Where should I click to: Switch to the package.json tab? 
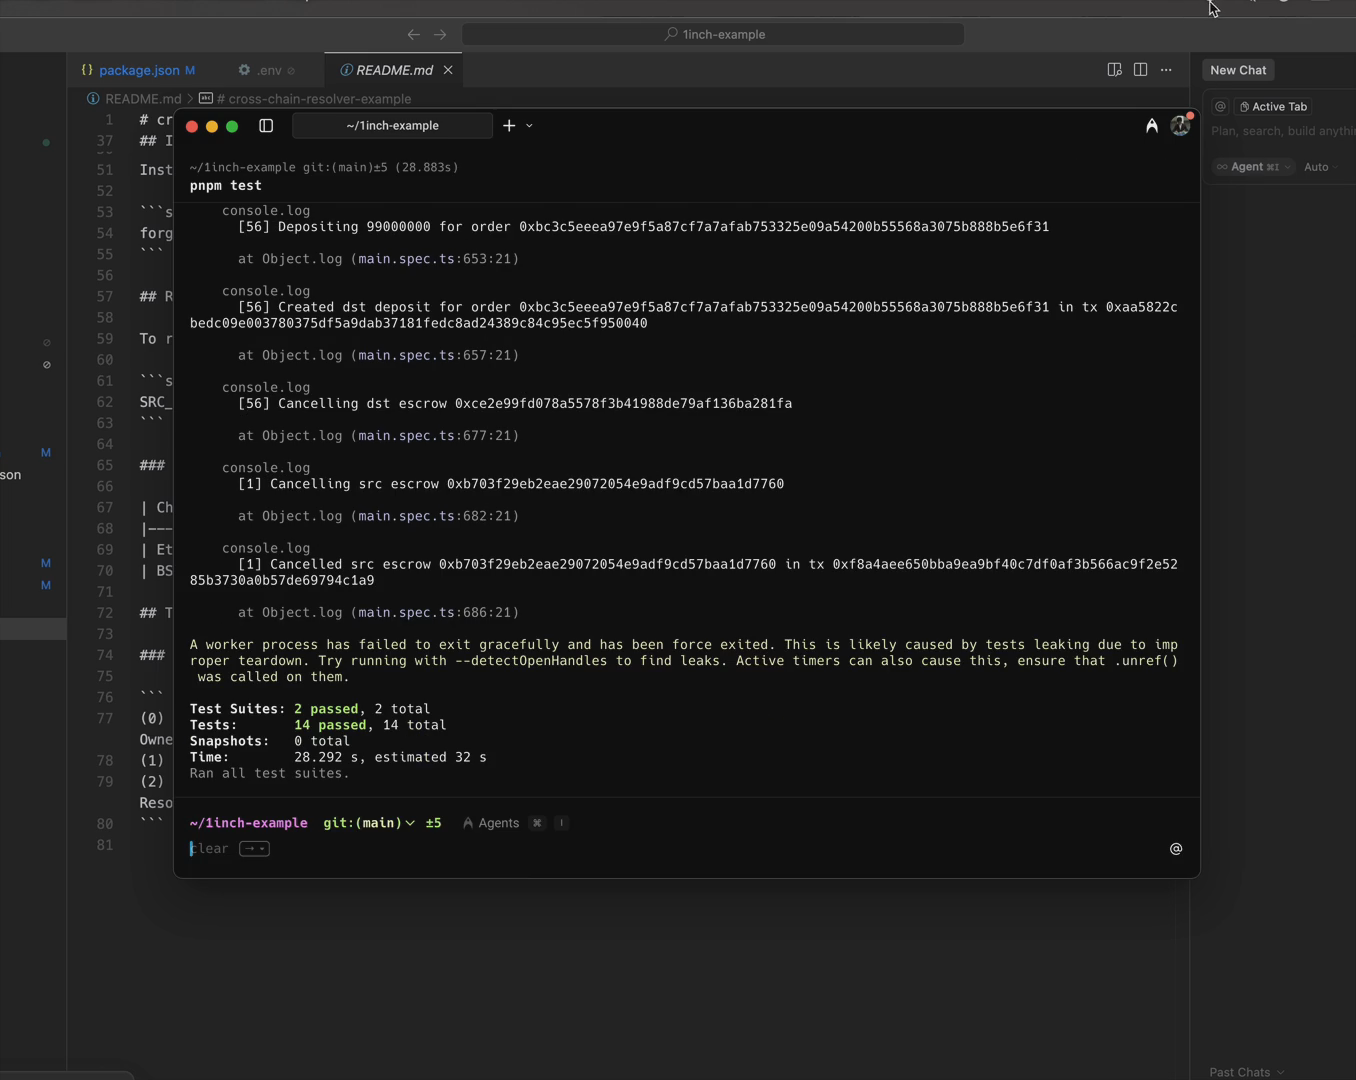[x=138, y=70]
